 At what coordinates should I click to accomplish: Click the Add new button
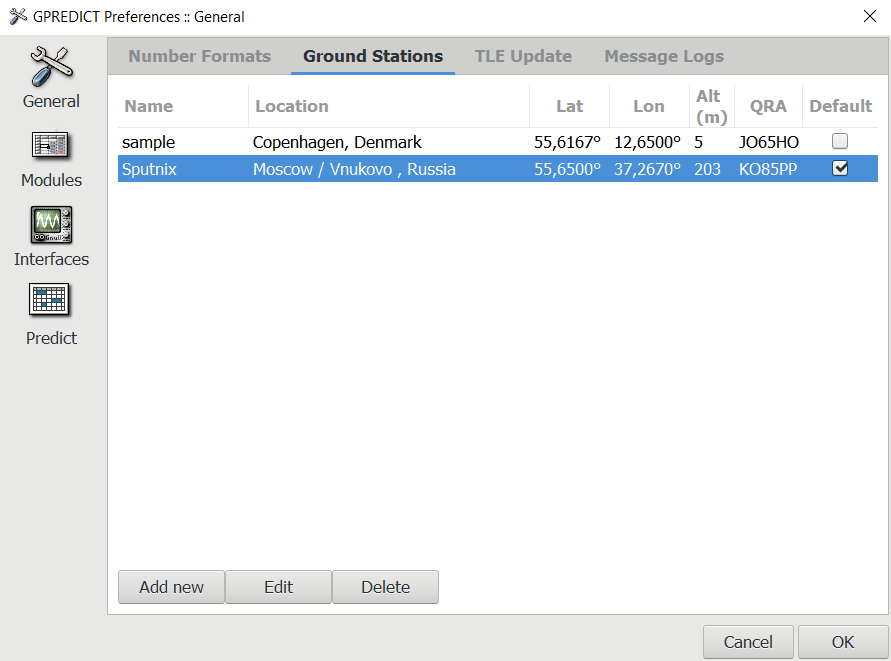click(171, 587)
